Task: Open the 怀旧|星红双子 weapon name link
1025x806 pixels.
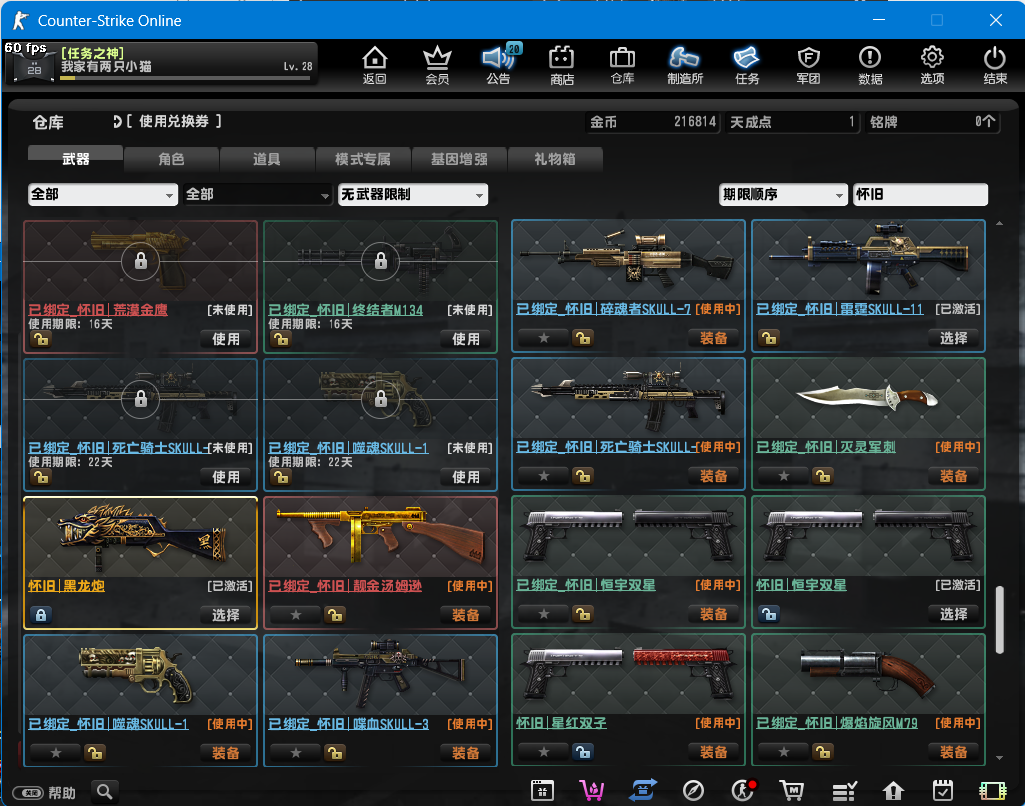Action: tap(561, 723)
